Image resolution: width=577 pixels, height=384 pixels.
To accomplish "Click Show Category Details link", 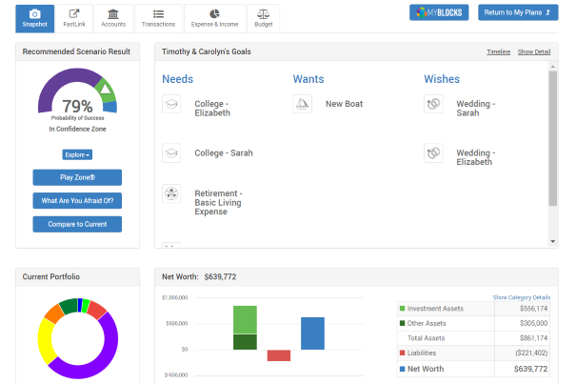I will (522, 297).
